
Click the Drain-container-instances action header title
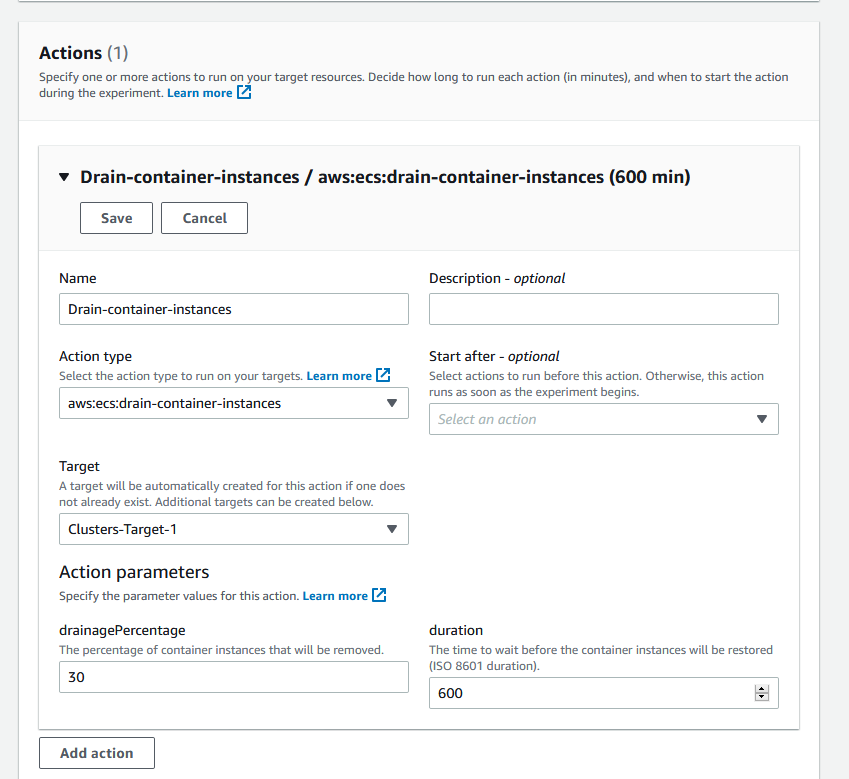385,177
